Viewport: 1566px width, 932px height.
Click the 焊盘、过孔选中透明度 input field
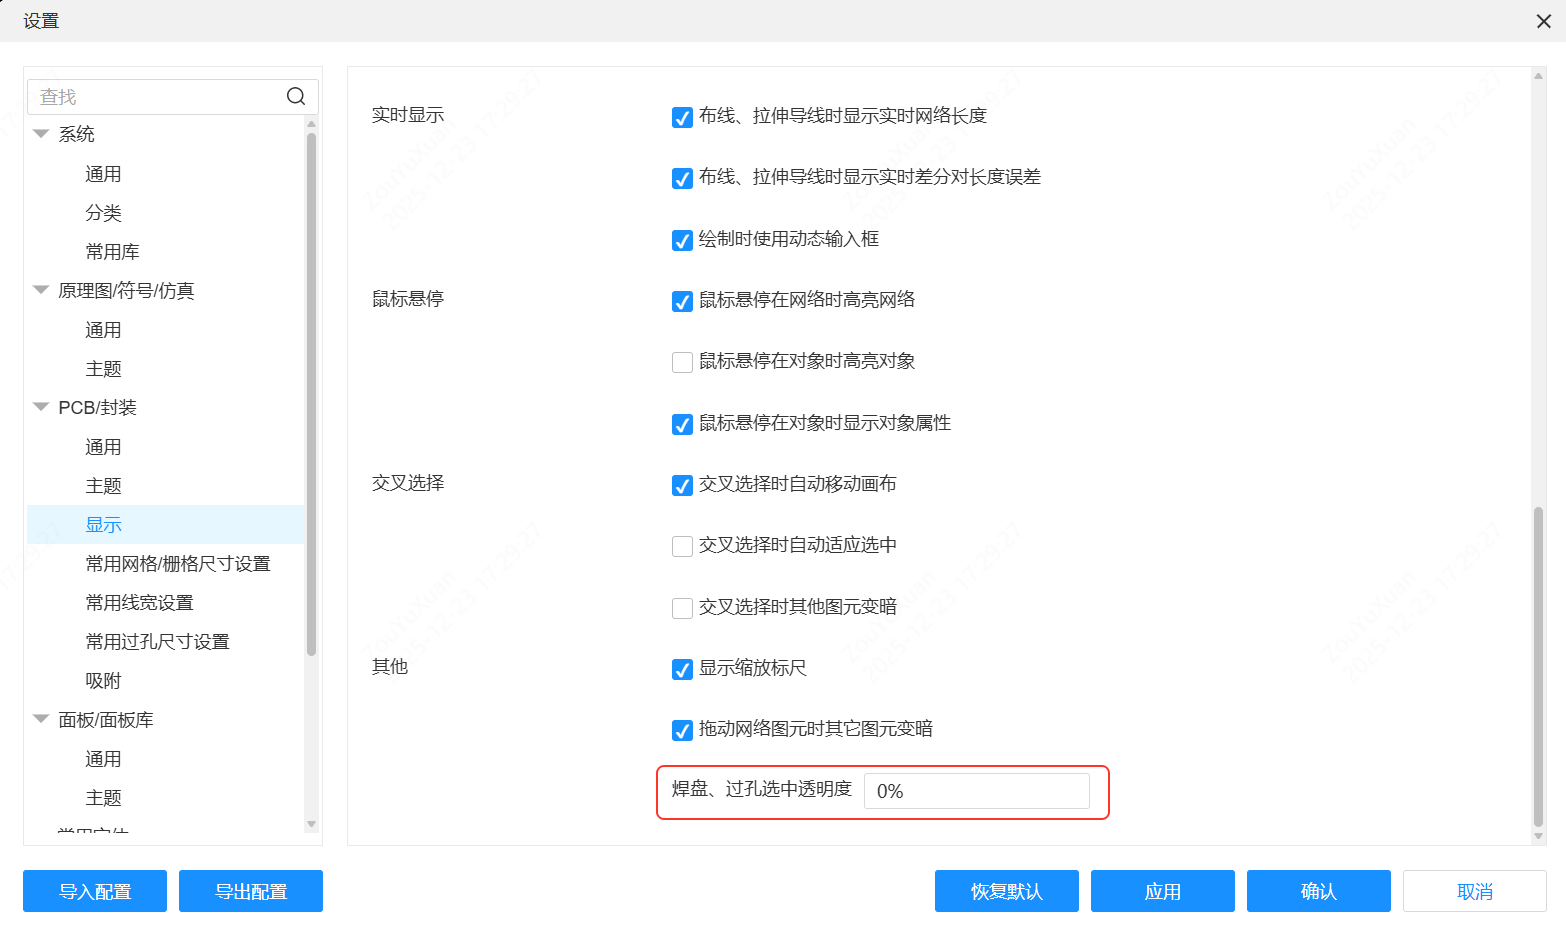coord(977,791)
